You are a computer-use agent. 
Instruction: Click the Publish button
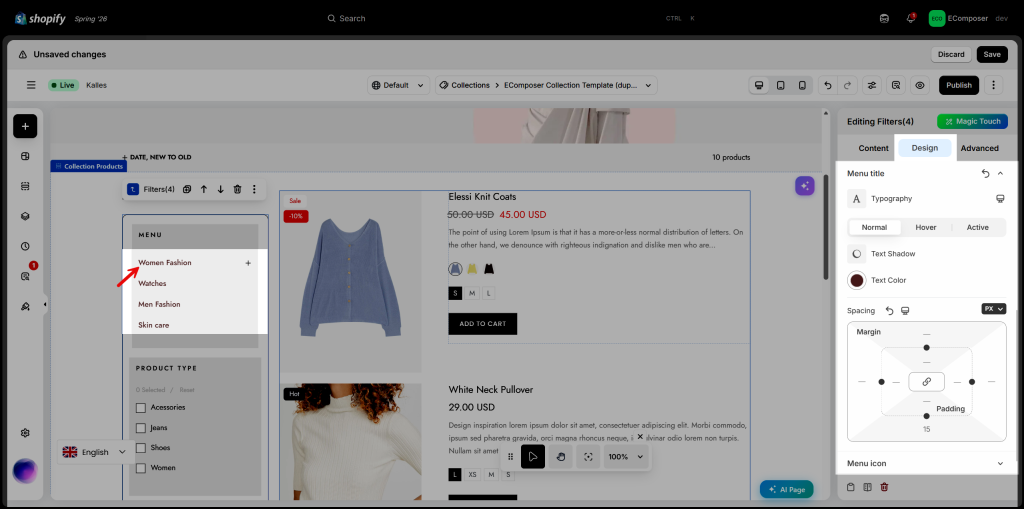pos(959,85)
